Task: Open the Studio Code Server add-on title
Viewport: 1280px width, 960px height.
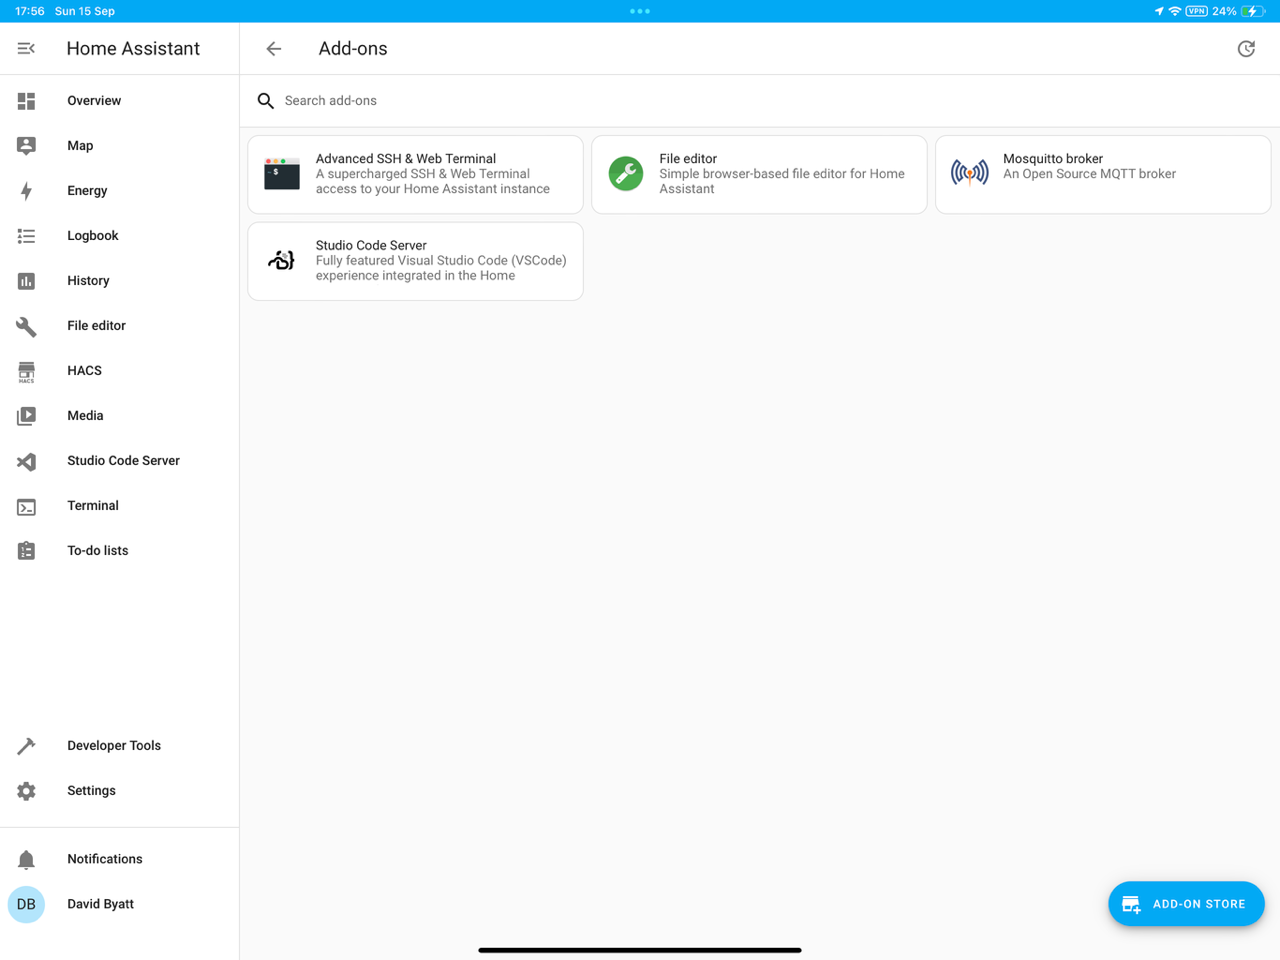Action: pos(371,246)
